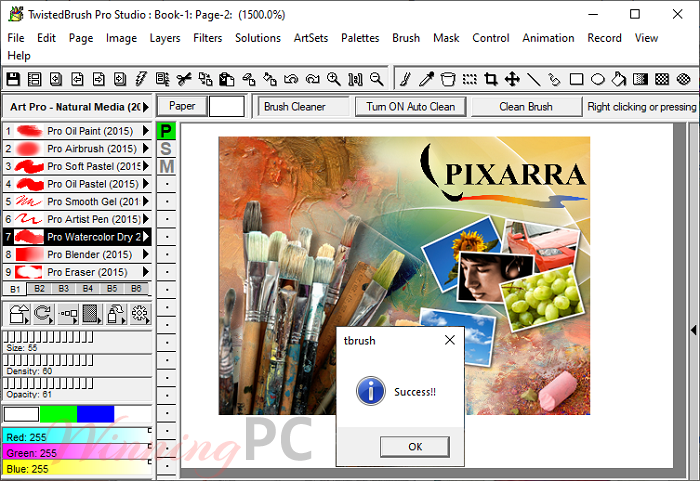Click the Zoom Out magnifier icon
This screenshot has height=481, width=700.
point(377,79)
